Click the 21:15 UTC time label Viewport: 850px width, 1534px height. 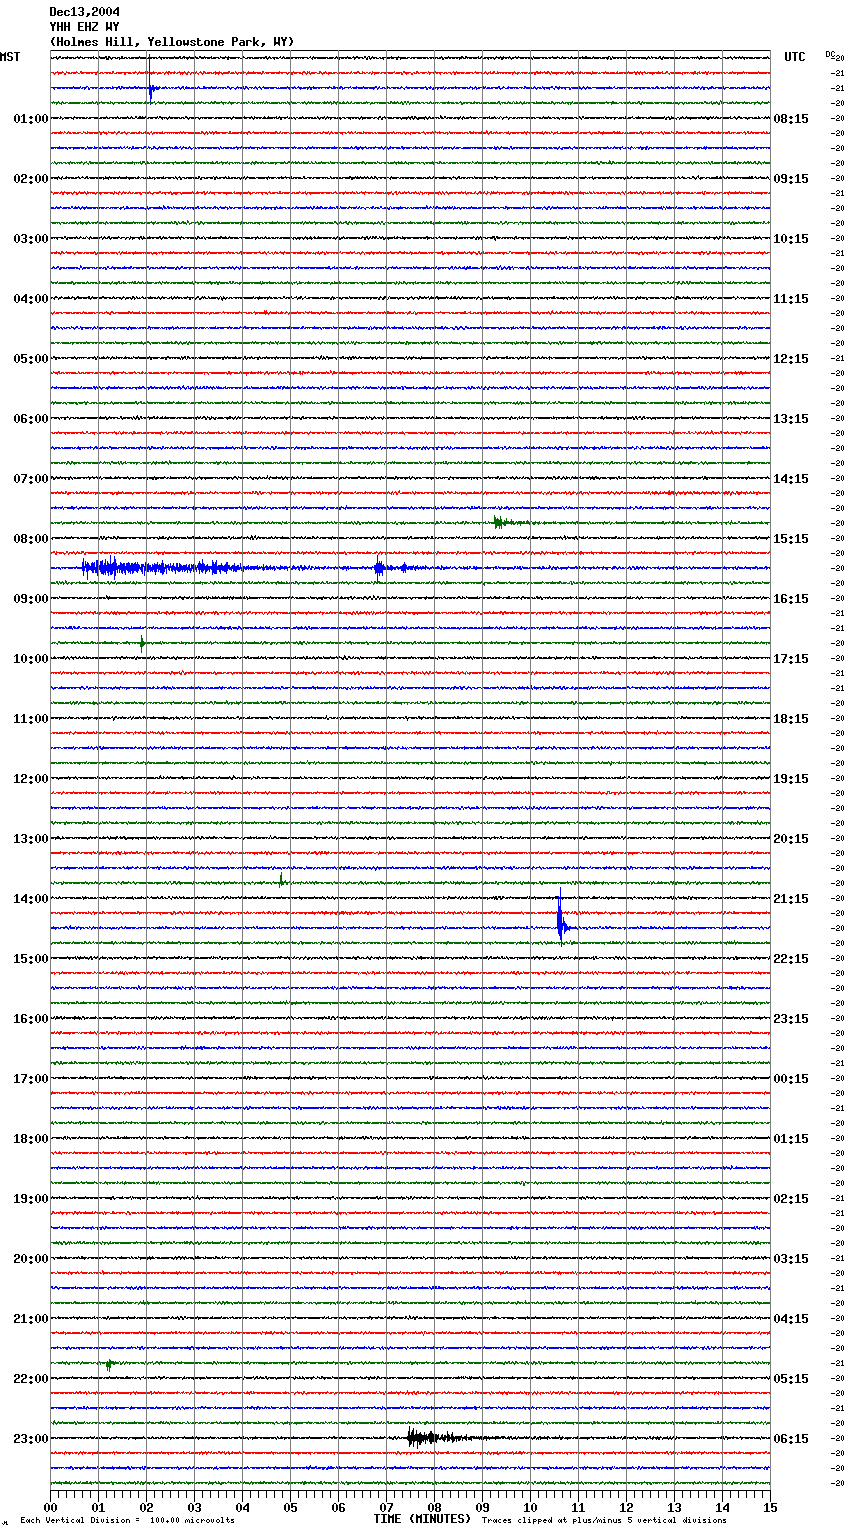[x=791, y=899]
